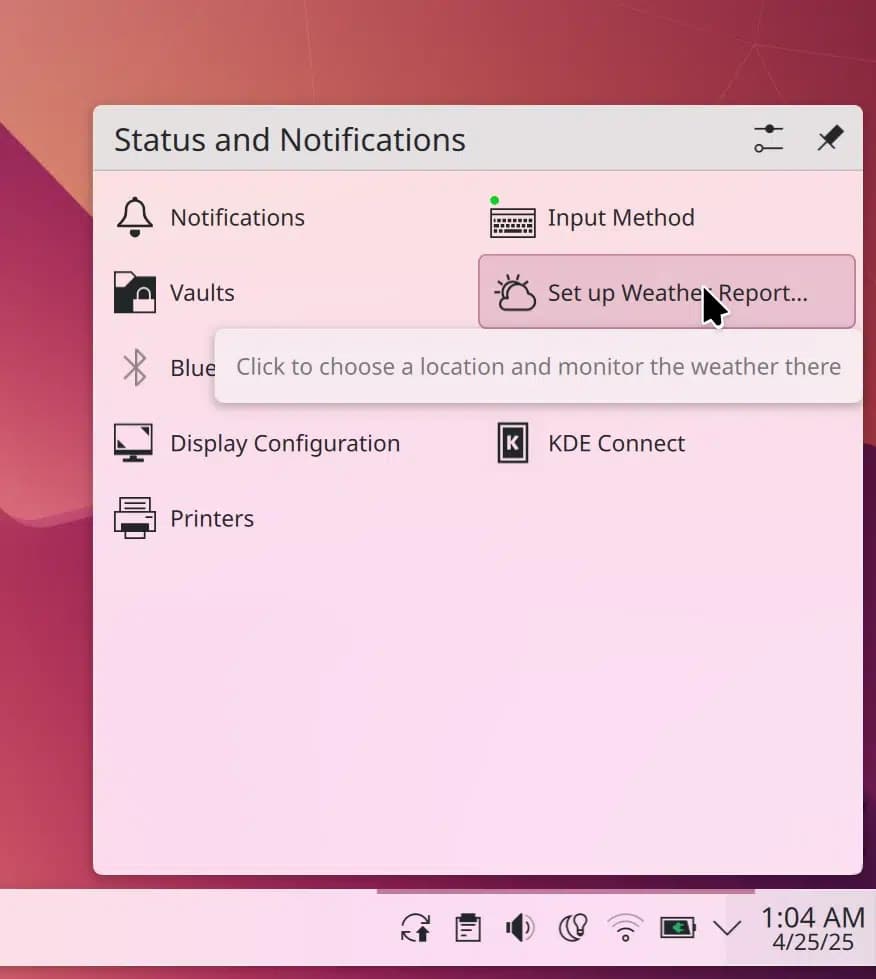The image size is (876, 979).
Task: Open the clipboard tray icon
Action: [x=468, y=927]
